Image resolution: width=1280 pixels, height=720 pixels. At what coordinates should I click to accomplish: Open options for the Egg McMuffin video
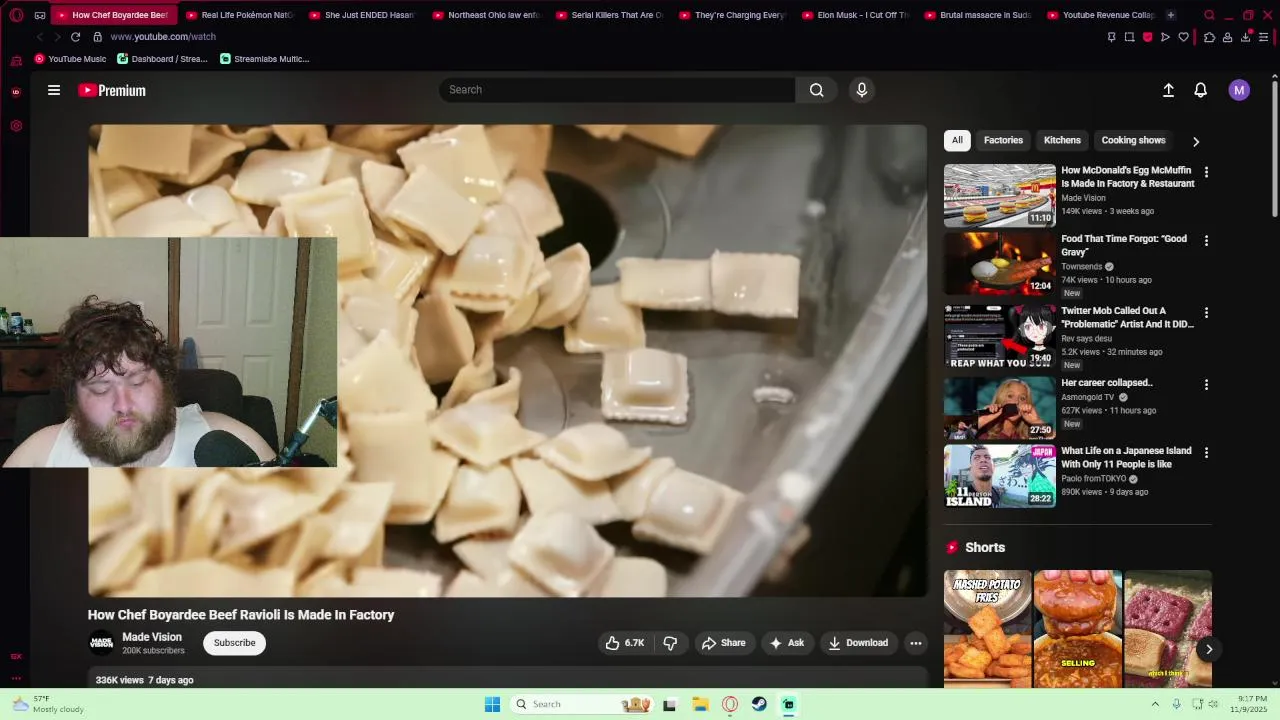click(1206, 172)
